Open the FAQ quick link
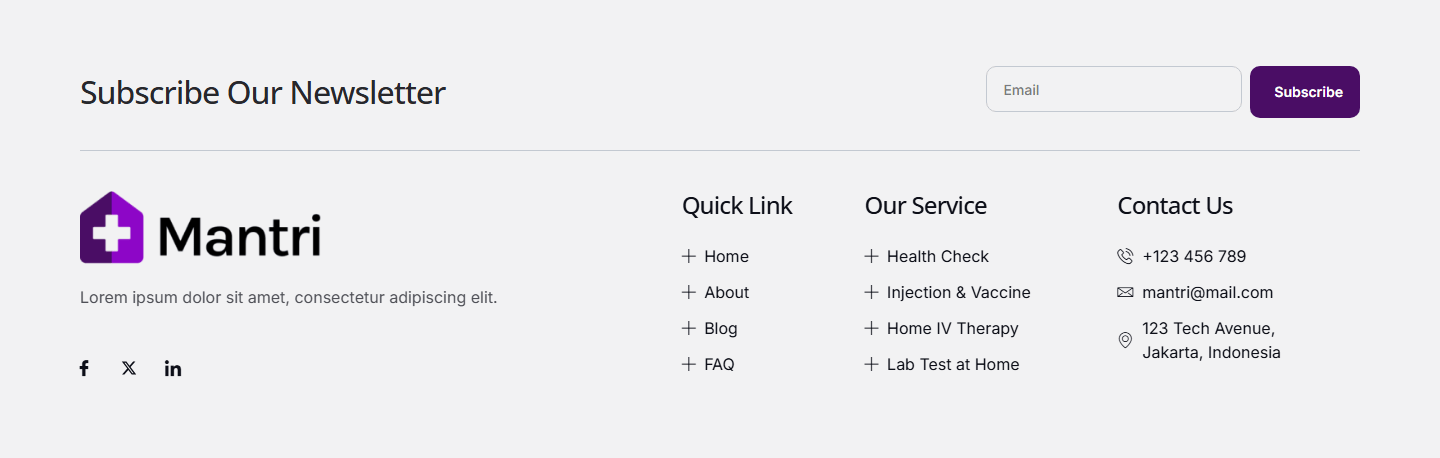This screenshot has width=1440, height=458. [719, 364]
